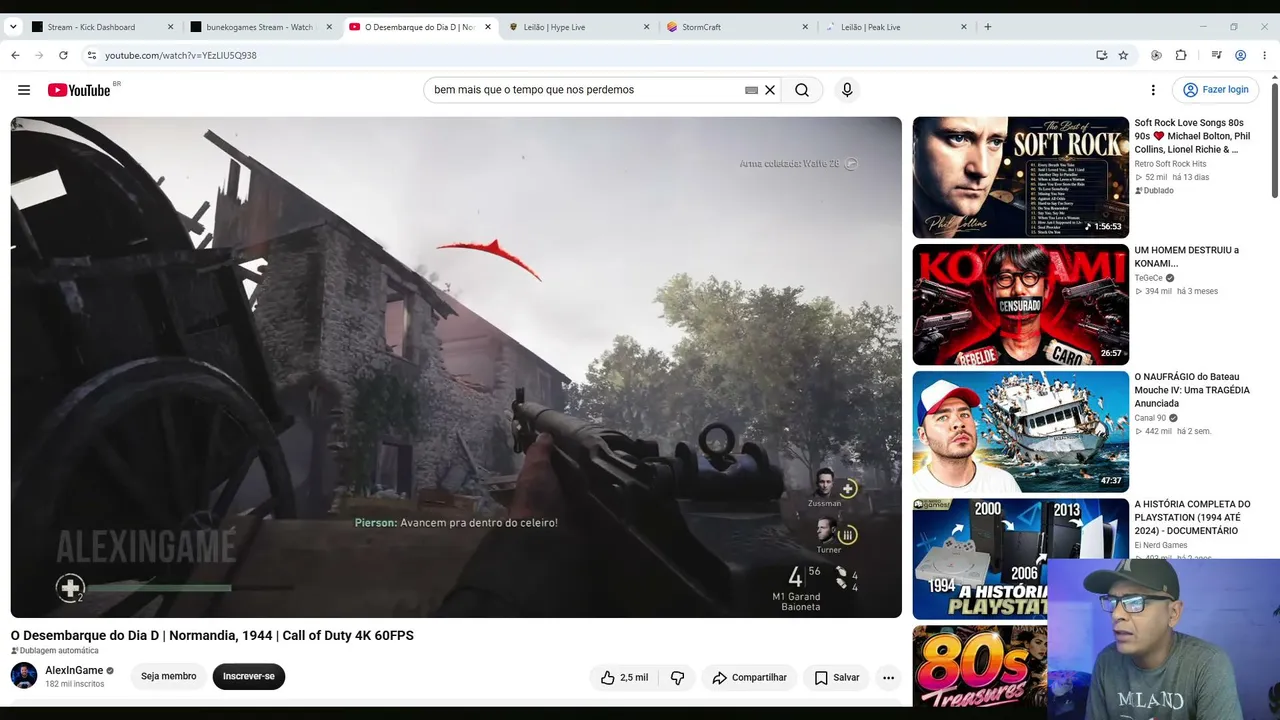Close the Leilão | Peak Live tab
The height and width of the screenshot is (720, 1280).
964,27
